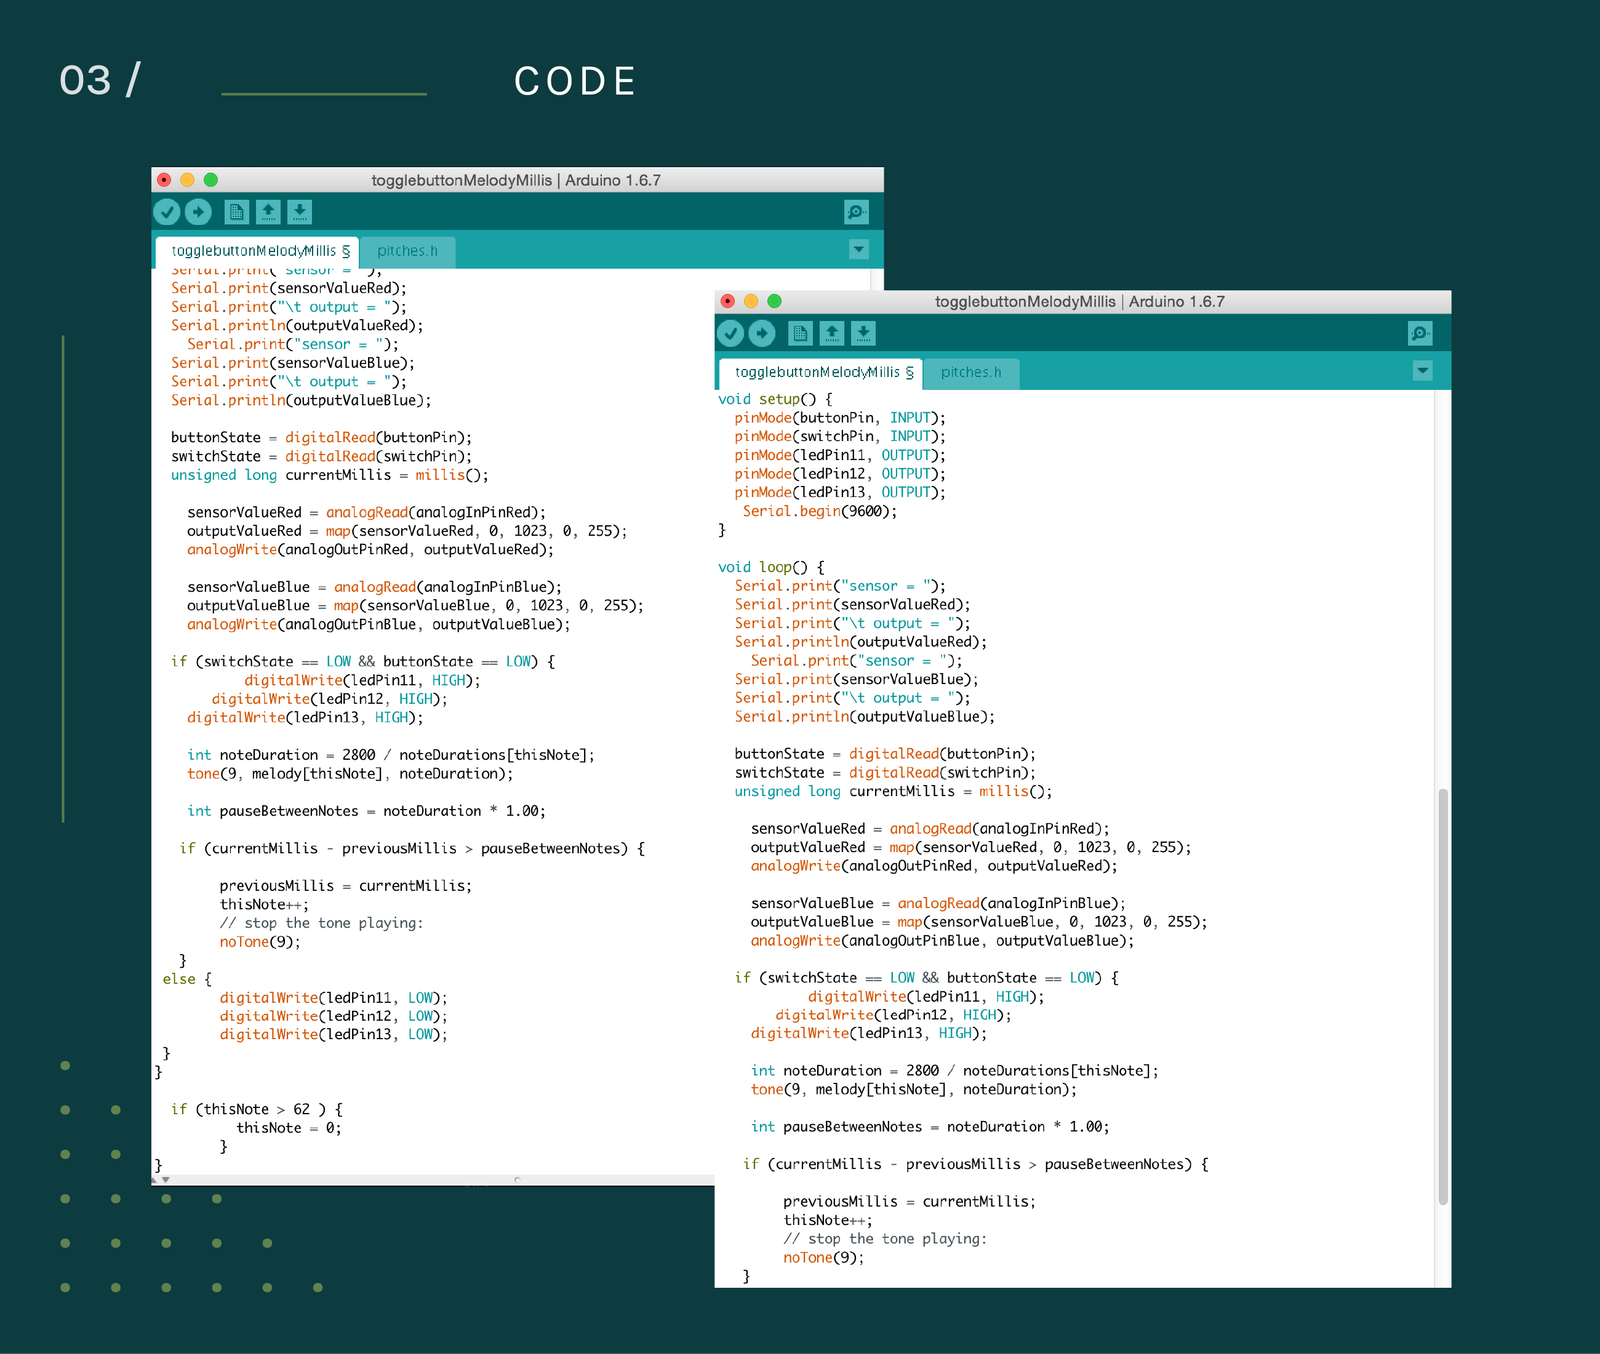Viewport: 1600px width, 1354px height.
Task: Click Verify in the back Arduino window
Action: click(x=167, y=211)
